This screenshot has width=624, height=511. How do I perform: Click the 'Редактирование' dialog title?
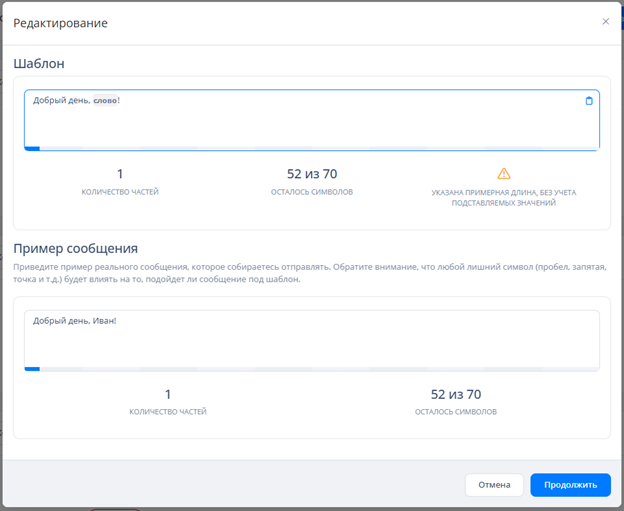[x=60, y=22]
